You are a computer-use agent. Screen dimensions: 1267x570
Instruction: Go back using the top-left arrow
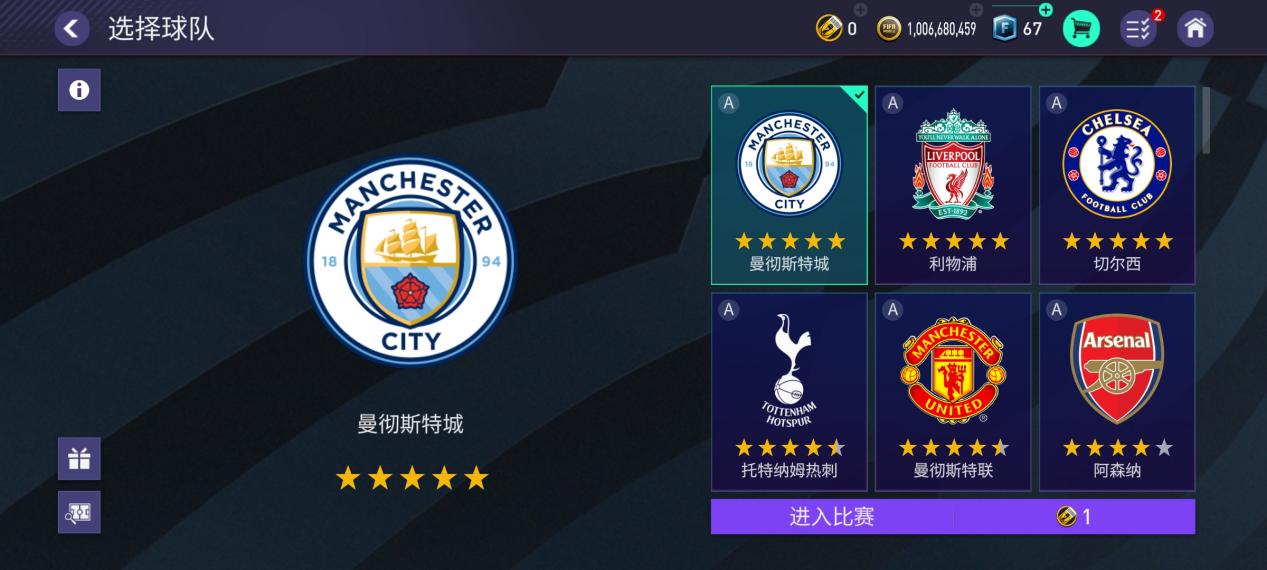71,29
